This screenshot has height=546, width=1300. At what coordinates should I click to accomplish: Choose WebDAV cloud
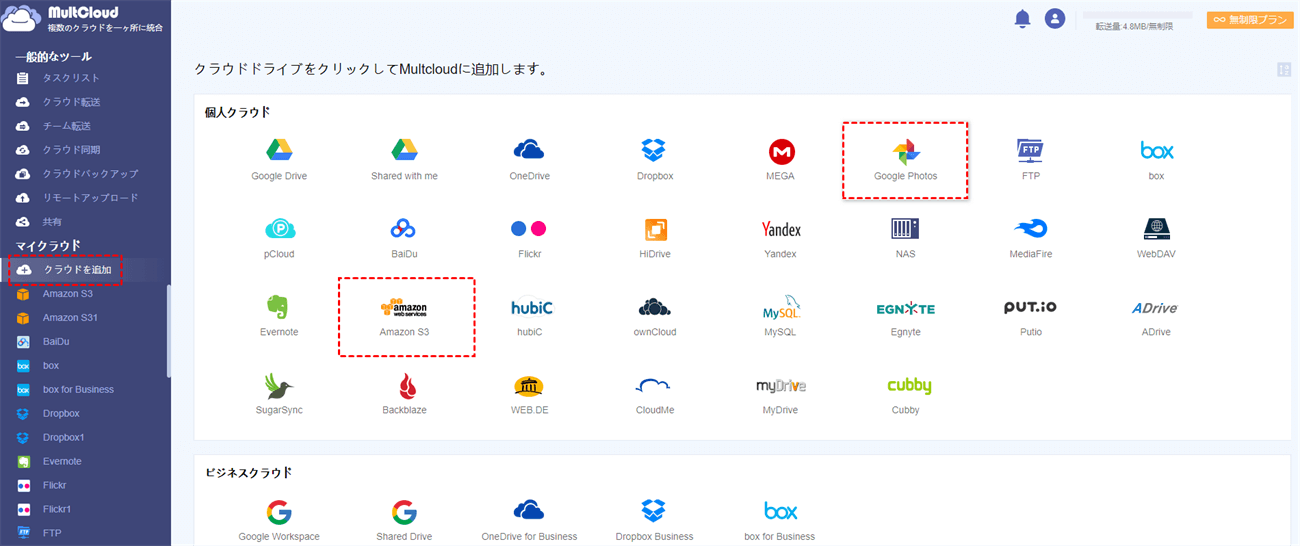[1157, 238]
